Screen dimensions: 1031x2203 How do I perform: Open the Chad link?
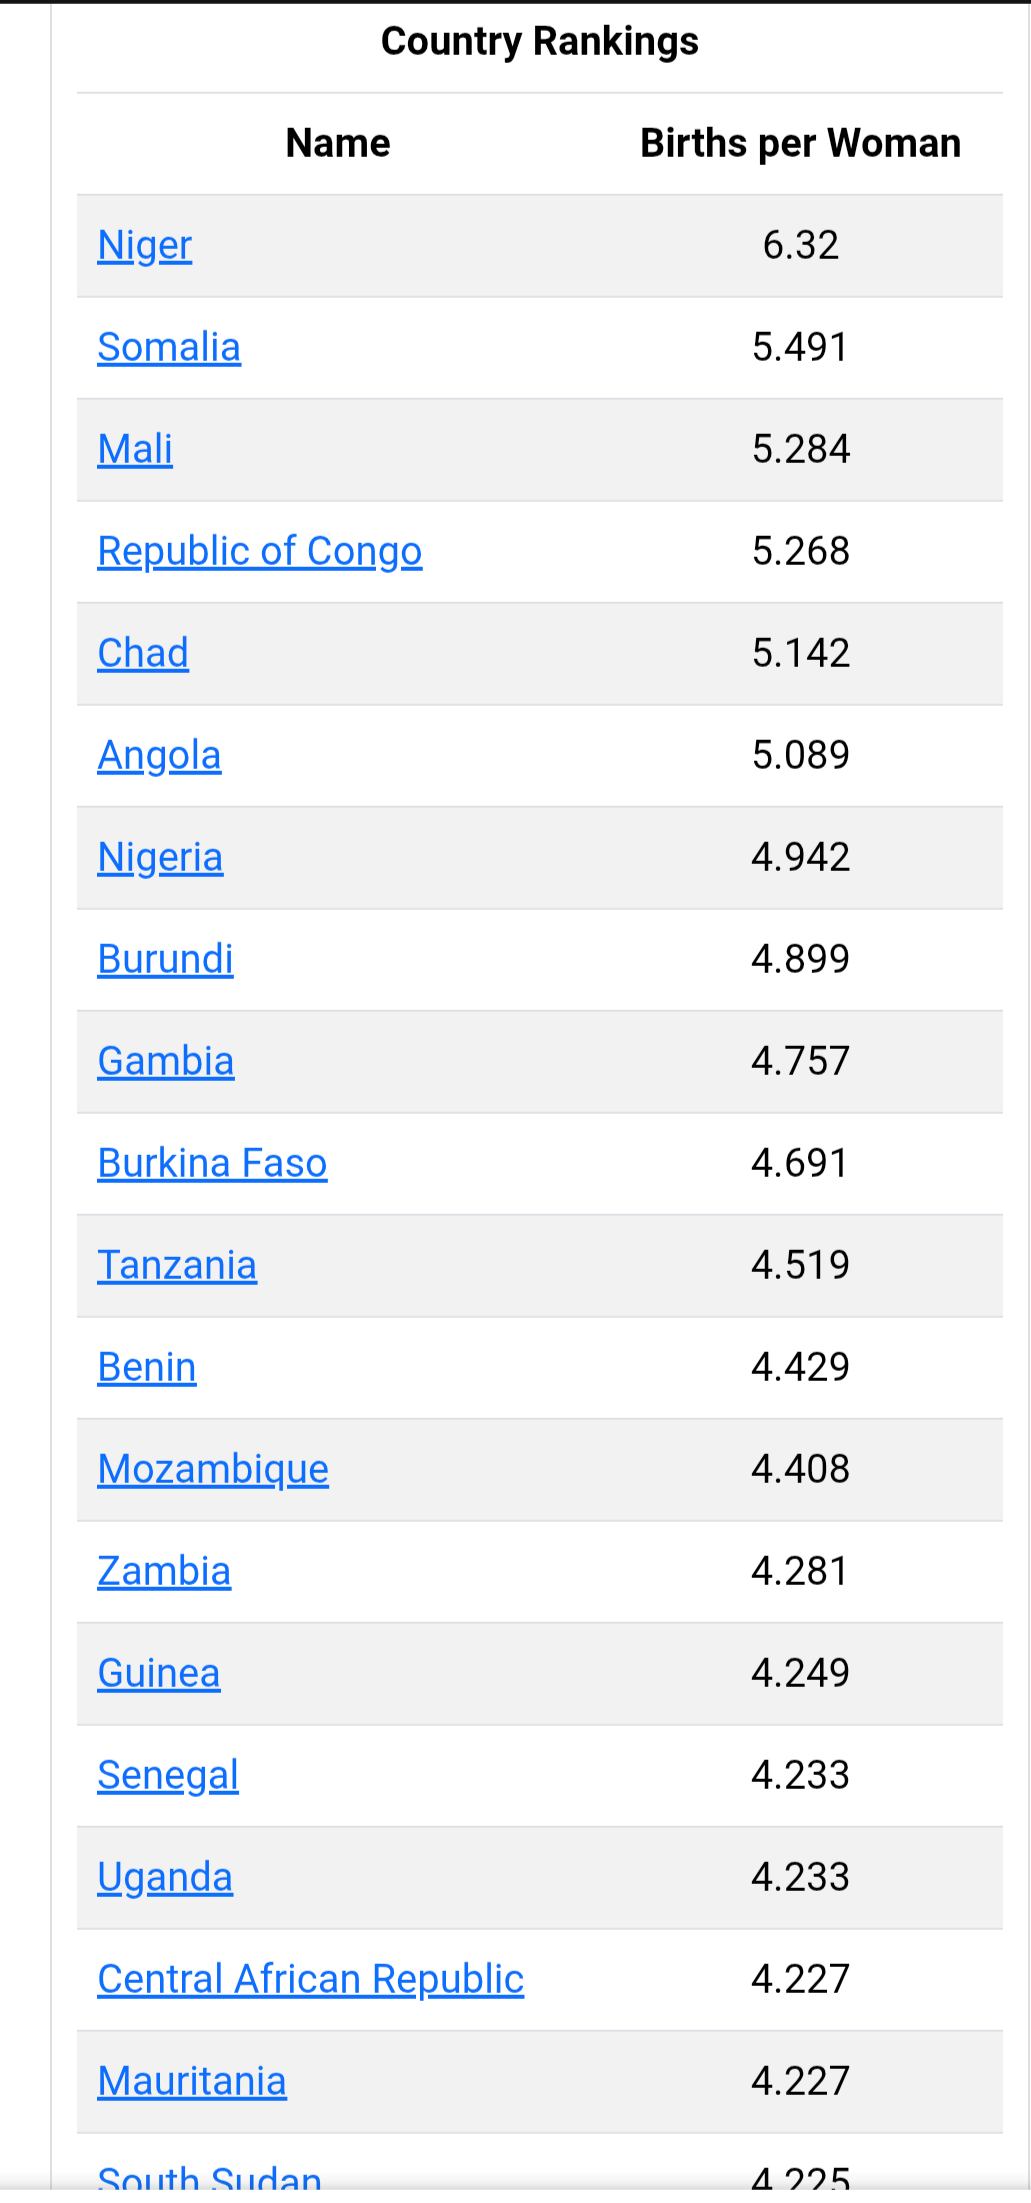(143, 654)
